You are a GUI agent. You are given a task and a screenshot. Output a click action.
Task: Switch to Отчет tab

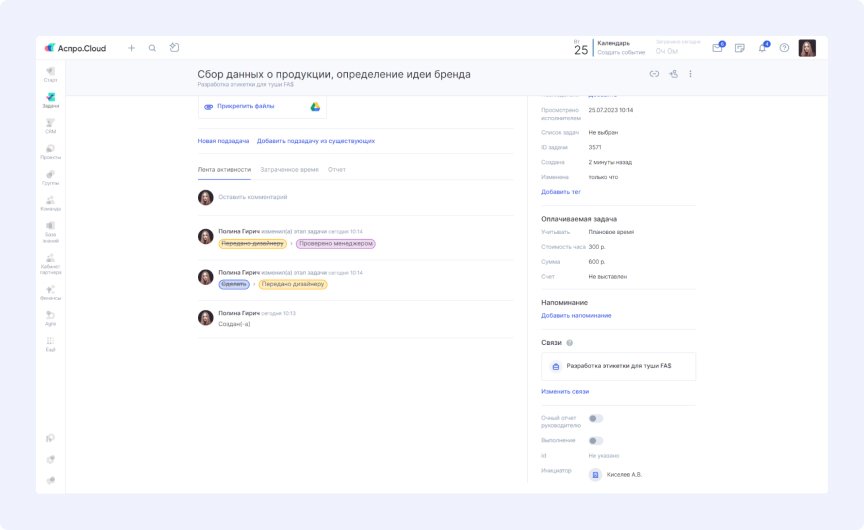click(x=337, y=170)
